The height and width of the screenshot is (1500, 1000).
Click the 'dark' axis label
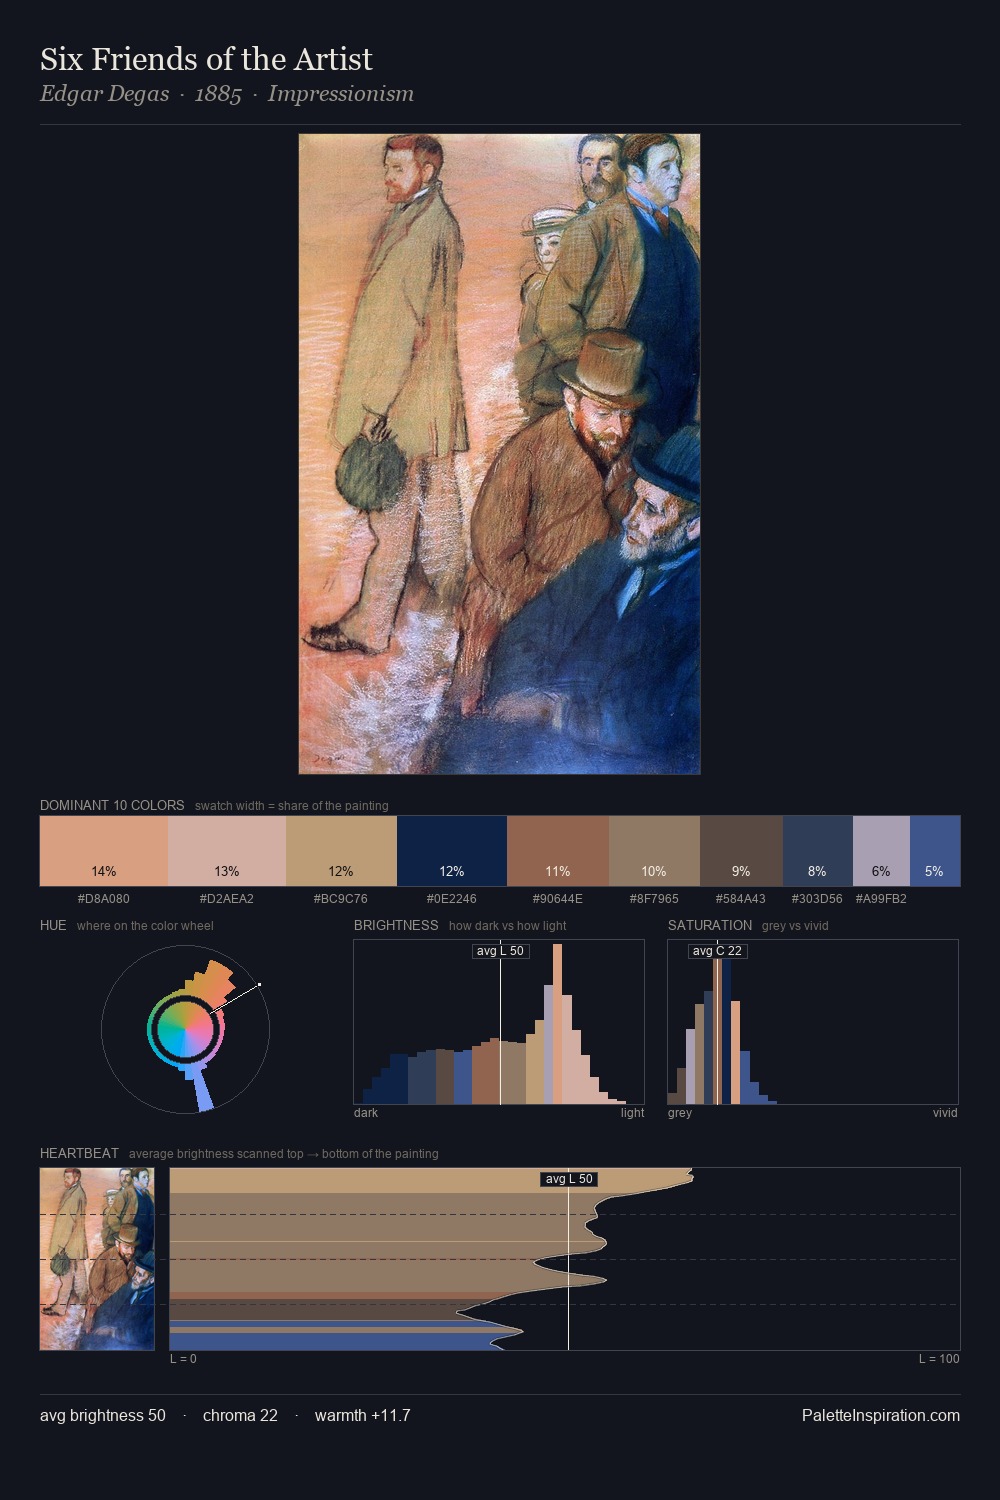click(x=366, y=1113)
